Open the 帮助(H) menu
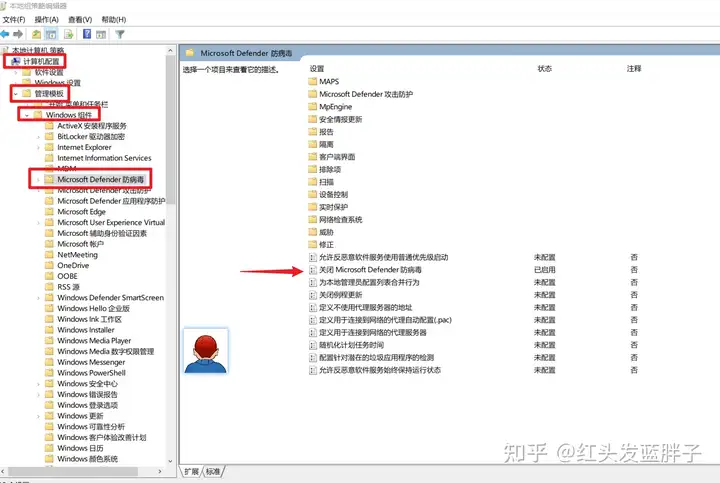Screen dimensions: 720x483 [113, 19]
